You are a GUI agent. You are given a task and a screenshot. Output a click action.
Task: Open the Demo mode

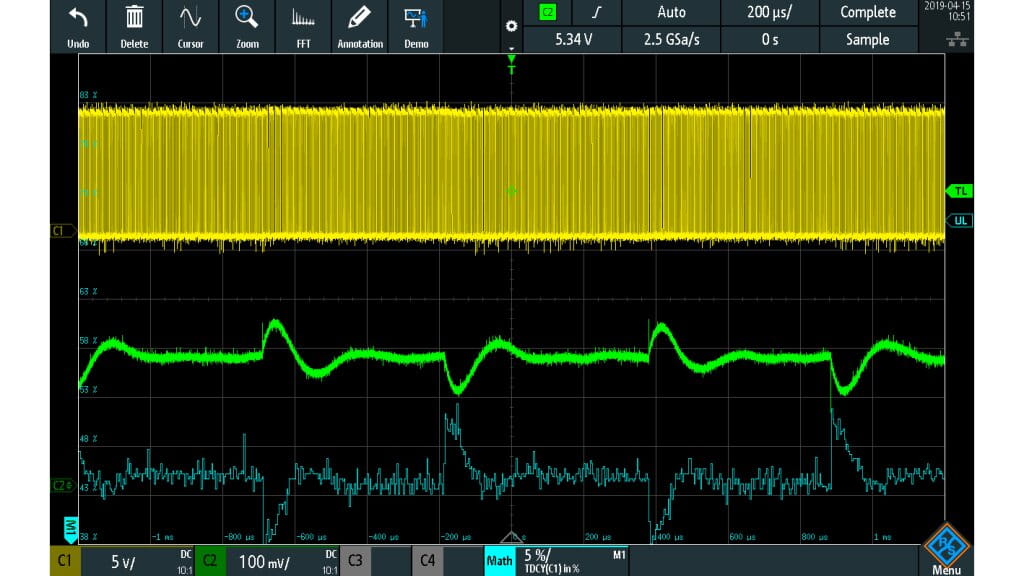(416, 25)
